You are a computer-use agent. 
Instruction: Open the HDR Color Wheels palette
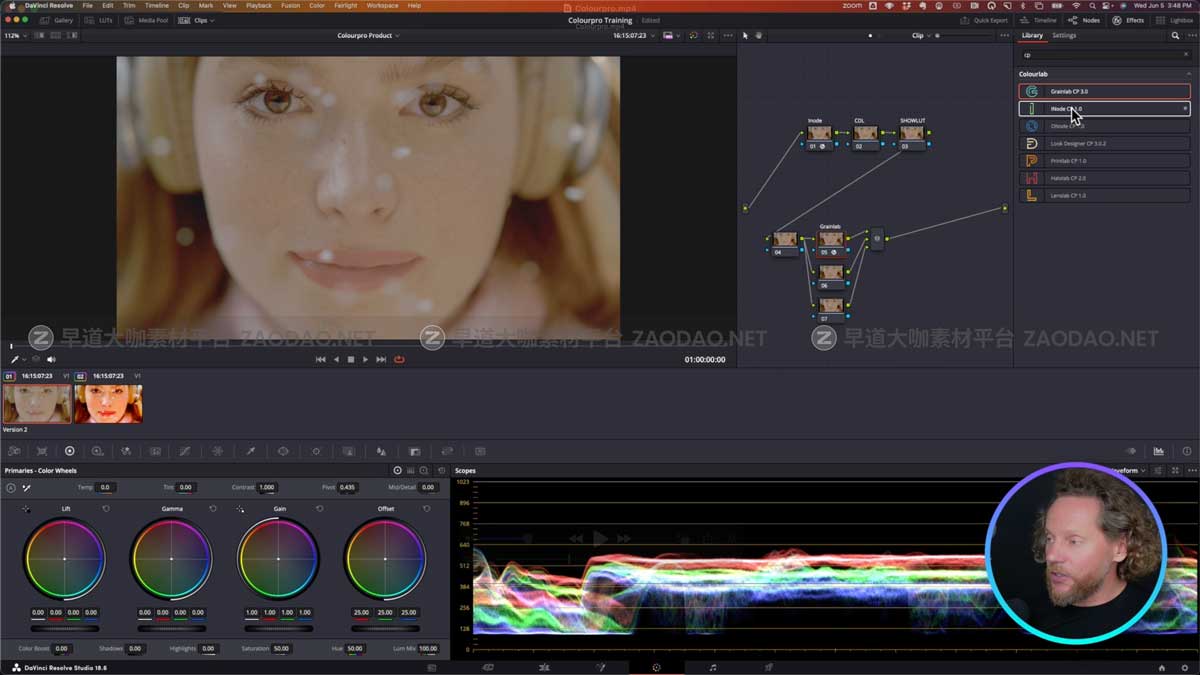(98, 451)
